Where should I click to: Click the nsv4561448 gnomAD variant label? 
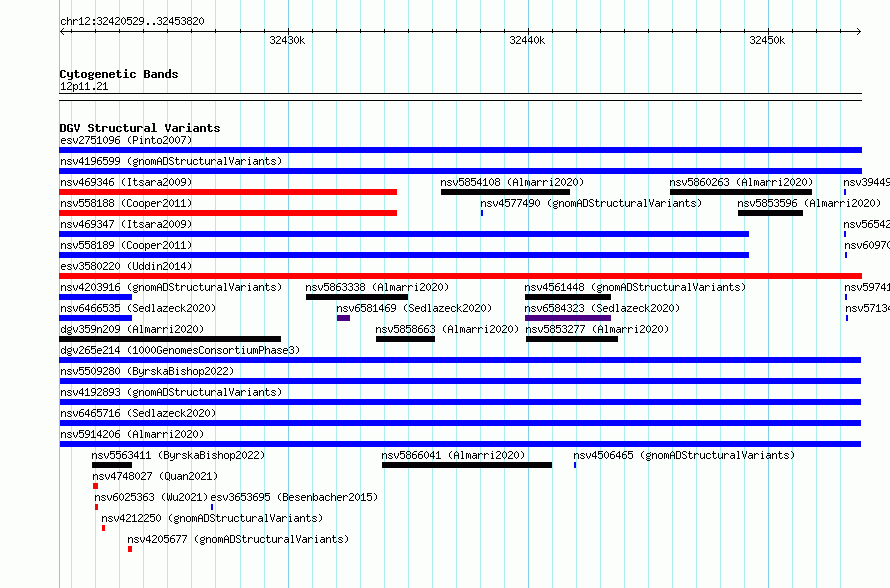(x=635, y=287)
